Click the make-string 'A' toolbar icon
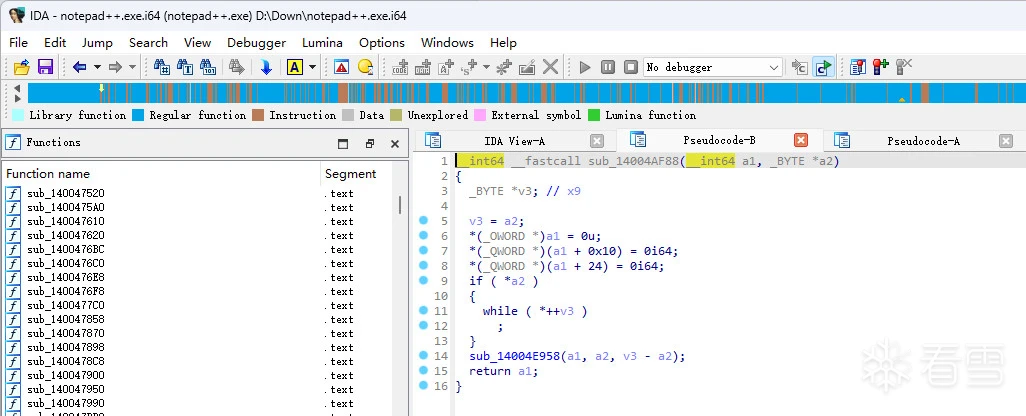 pyautogui.click(x=446, y=67)
